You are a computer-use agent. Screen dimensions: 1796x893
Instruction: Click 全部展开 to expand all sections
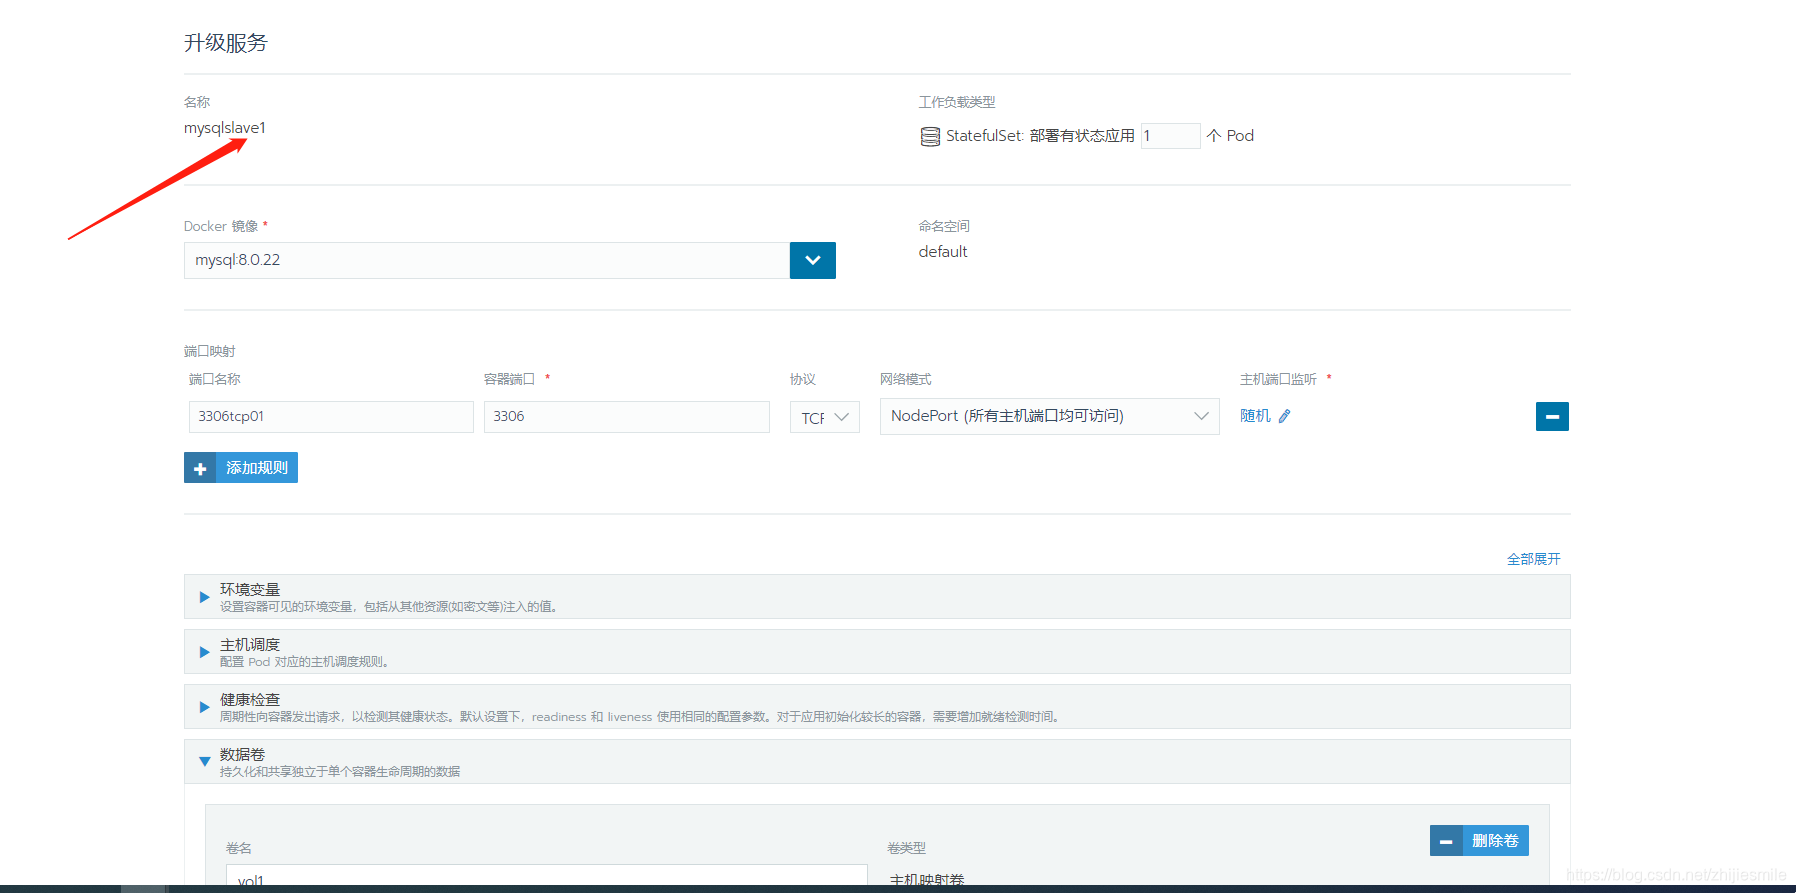(x=1533, y=559)
